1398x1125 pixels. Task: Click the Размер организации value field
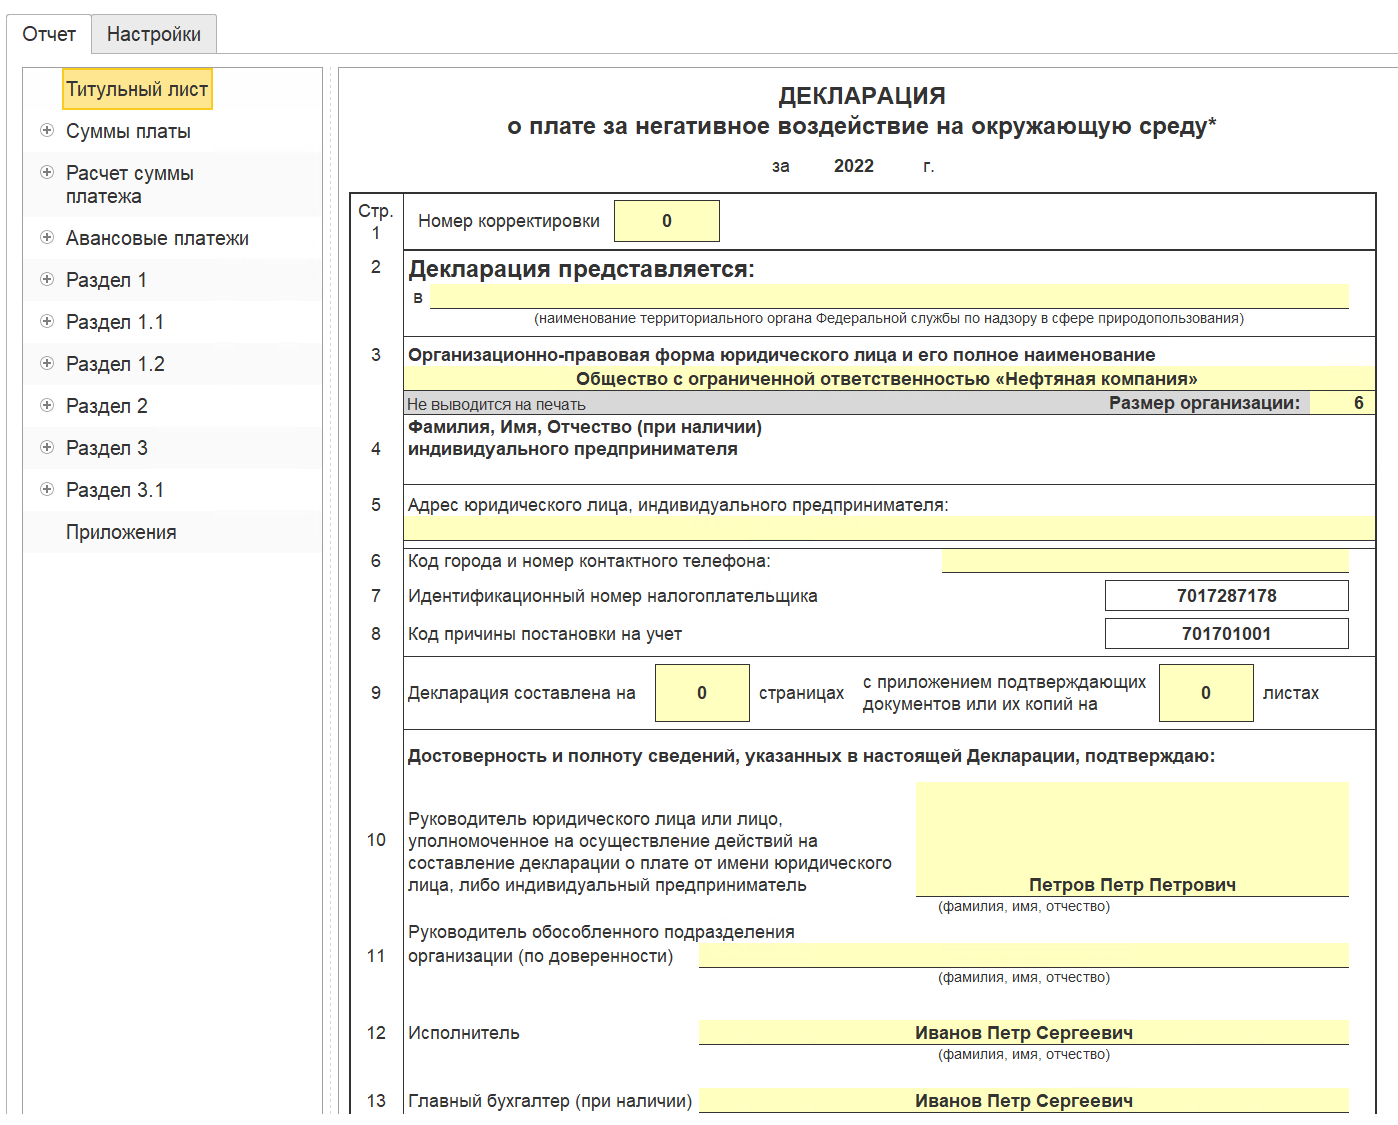click(x=1342, y=403)
